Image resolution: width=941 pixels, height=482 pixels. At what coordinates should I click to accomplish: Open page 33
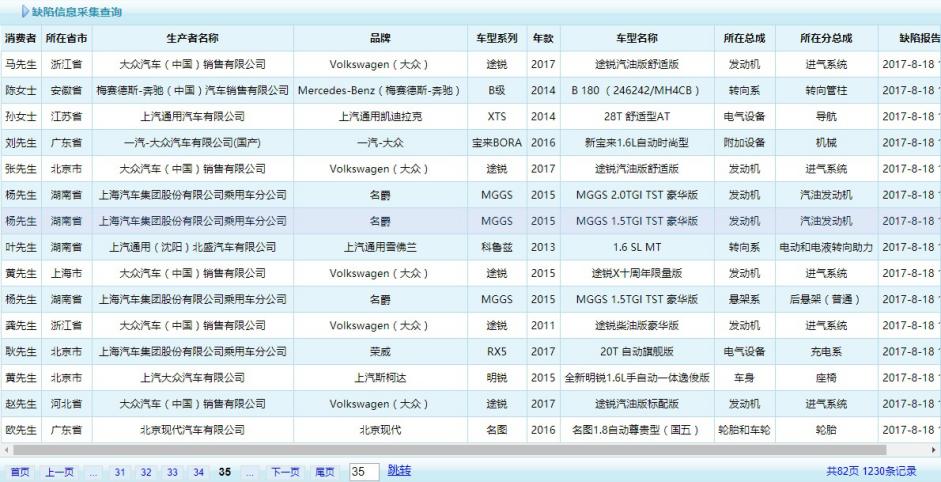pos(172,472)
